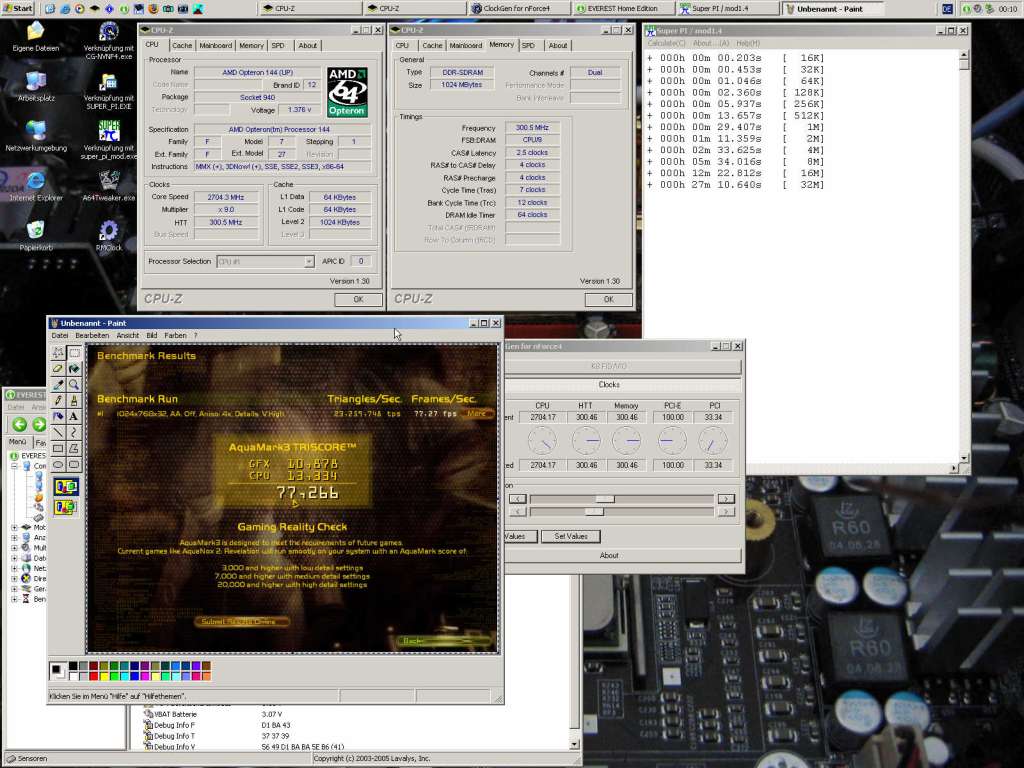Select the rectangular Select tool in Paint

point(74,353)
